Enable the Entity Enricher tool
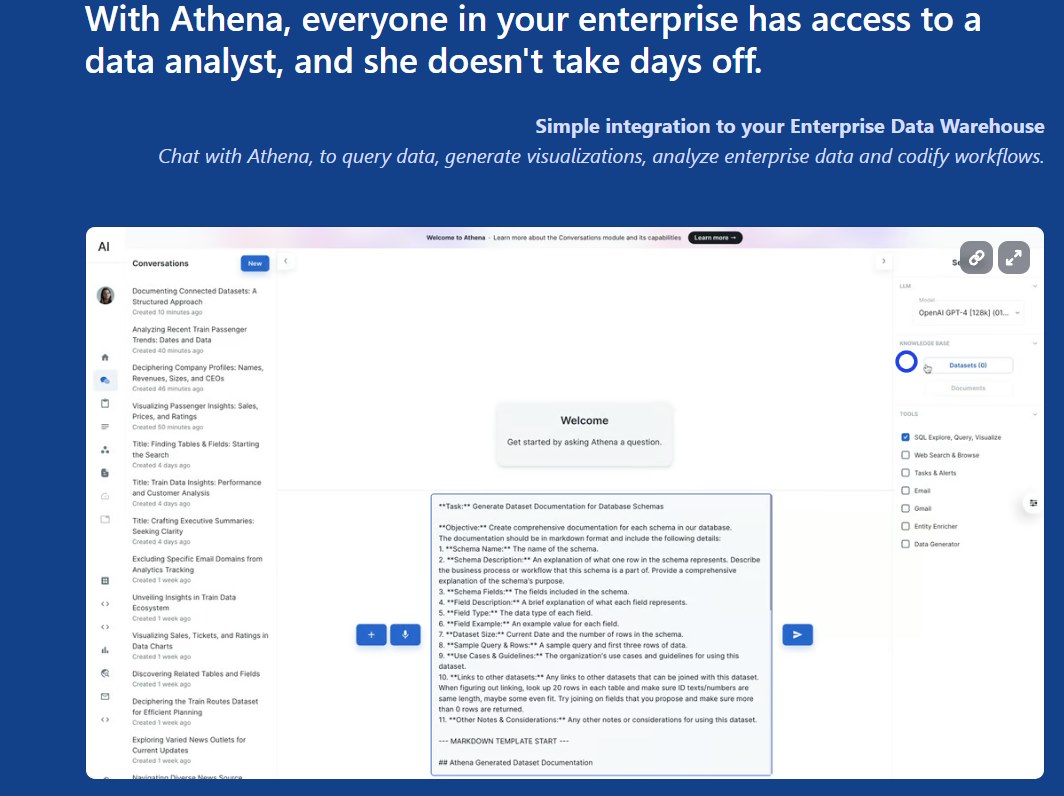Image resolution: width=1064 pixels, height=796 pixels. [x=905, y=526]
